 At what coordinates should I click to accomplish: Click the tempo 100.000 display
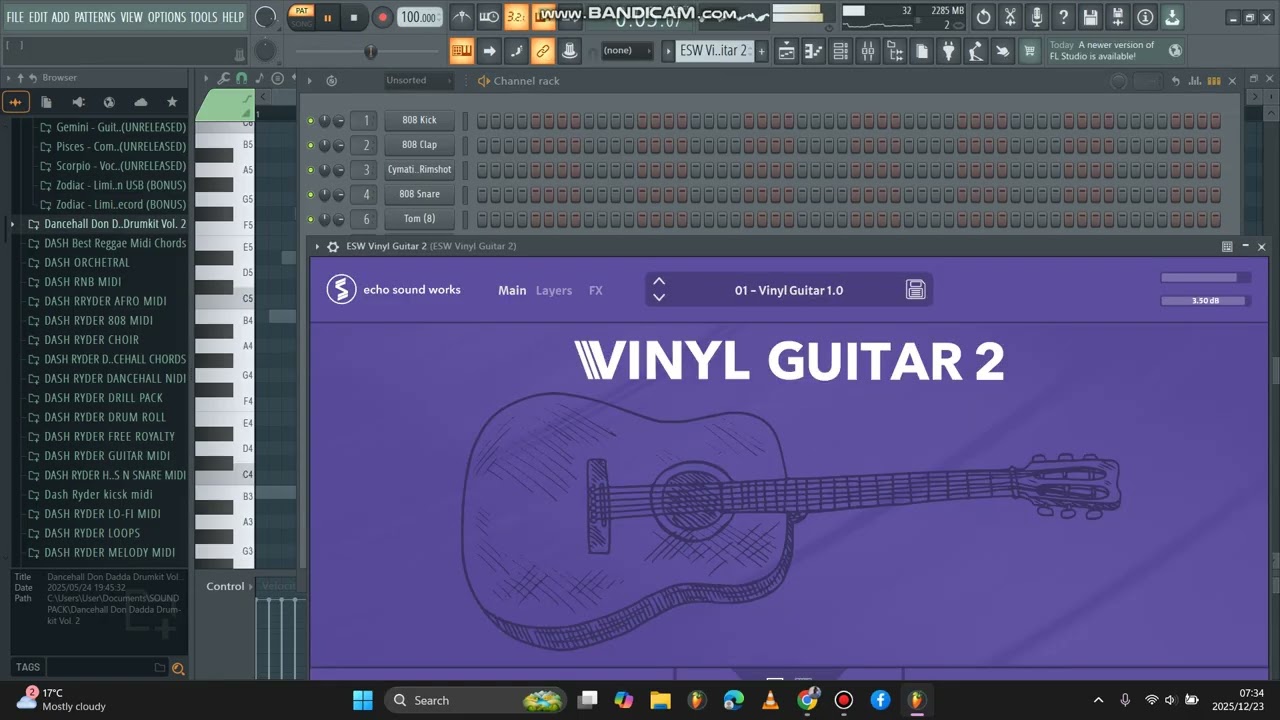click(419, 17)
